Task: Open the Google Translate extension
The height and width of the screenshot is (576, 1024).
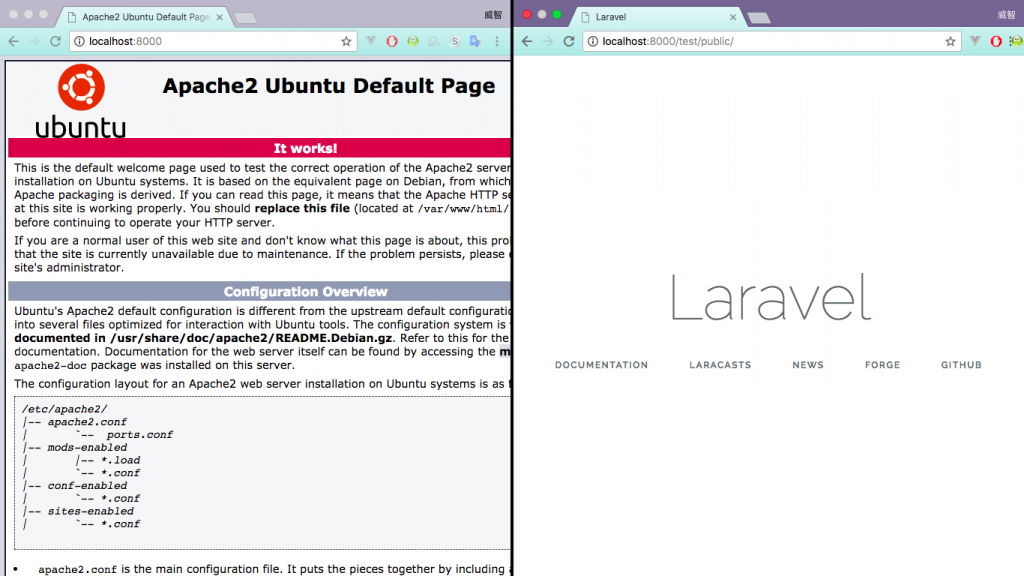Action: tap(475, 41)
